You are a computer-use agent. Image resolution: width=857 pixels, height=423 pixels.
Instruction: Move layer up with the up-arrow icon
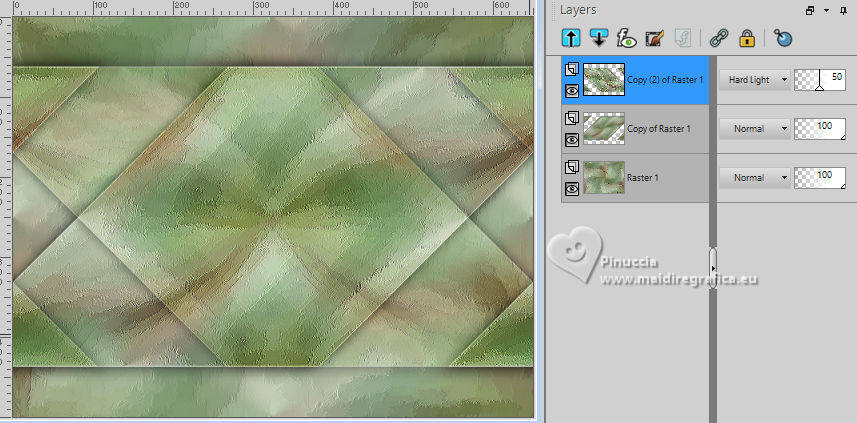click(571, 38)
